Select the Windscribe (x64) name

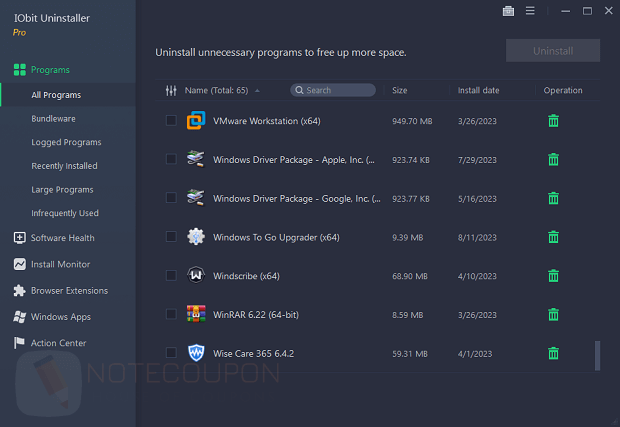[246, 276]
